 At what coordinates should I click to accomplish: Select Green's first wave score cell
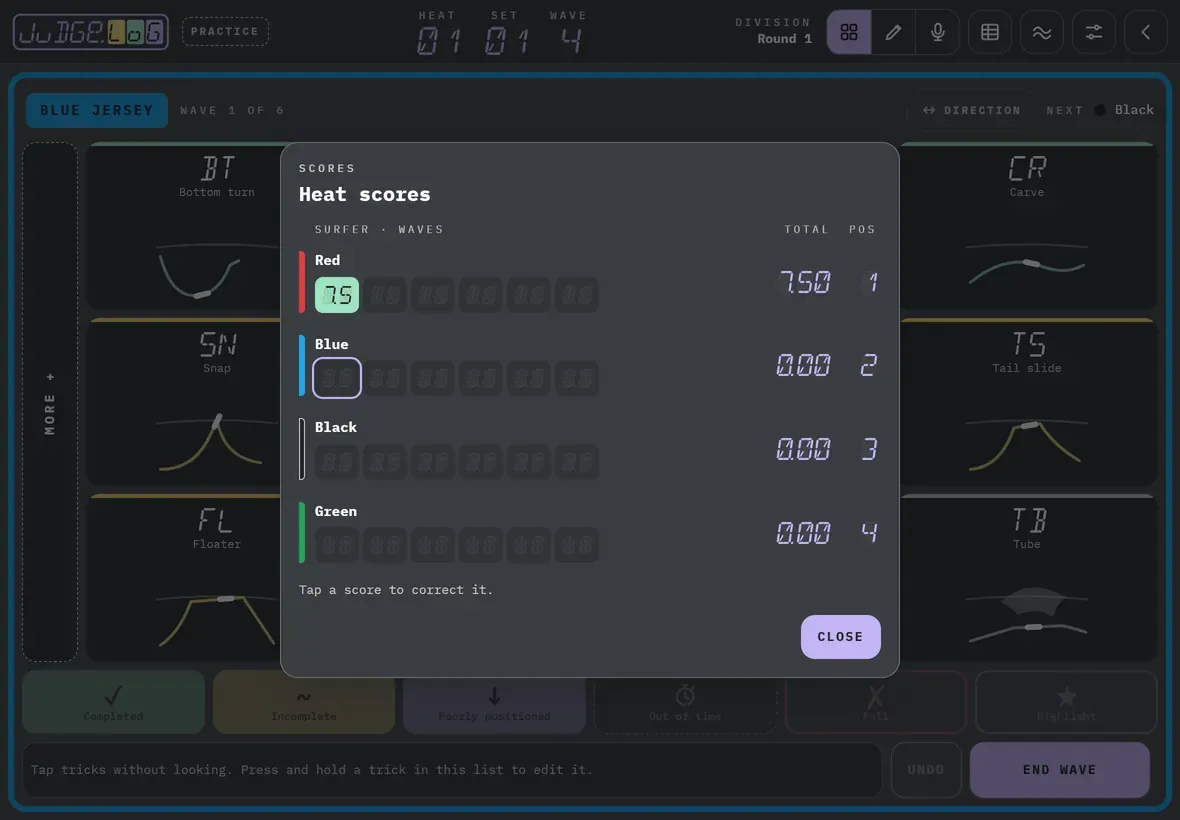(x=336, y=545)
